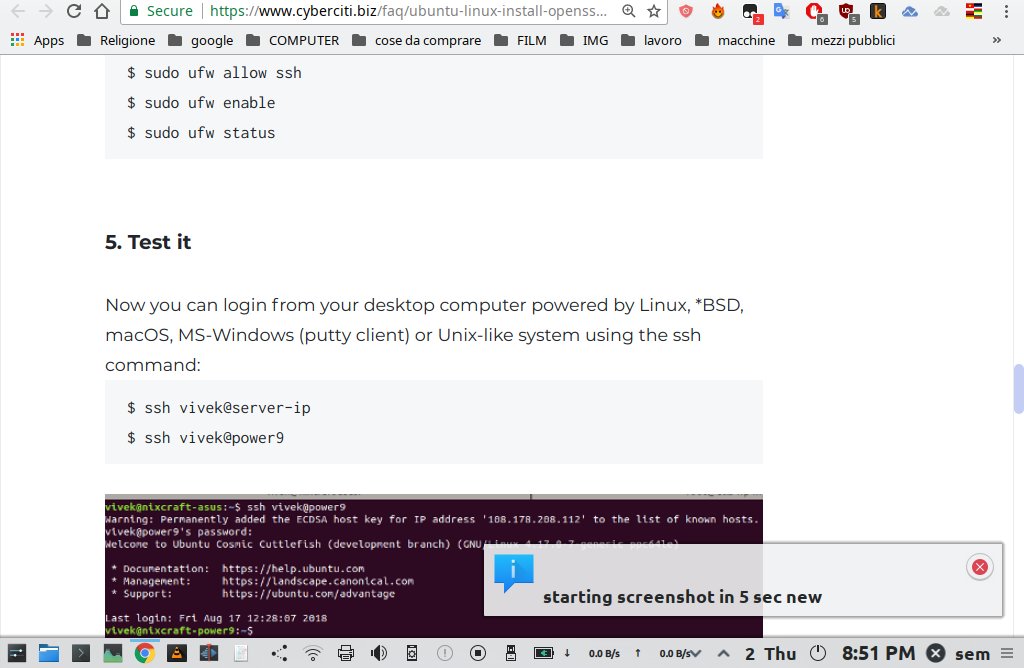The height and width of the screenshot is (668, 1024).
Task: Open Chrome's three-dot menu
Action: click(1006, 11)
